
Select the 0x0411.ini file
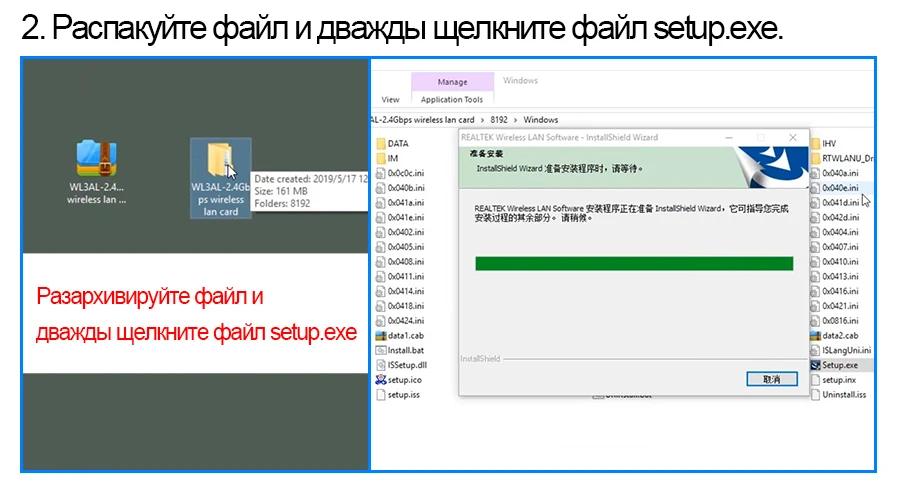click(x=400, y=277)
